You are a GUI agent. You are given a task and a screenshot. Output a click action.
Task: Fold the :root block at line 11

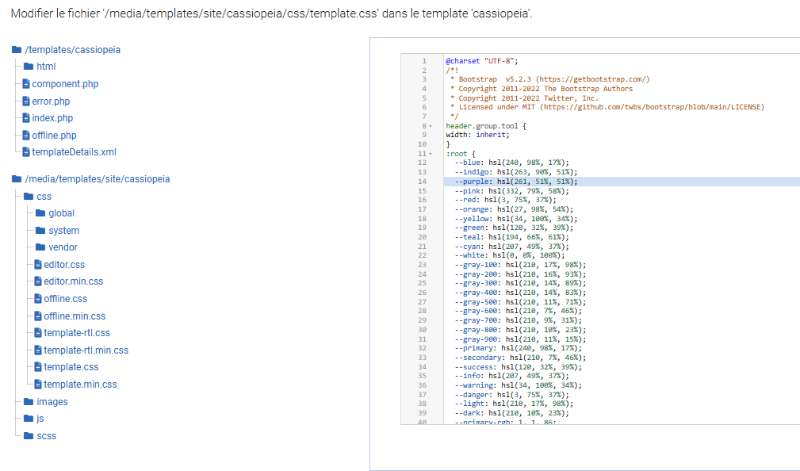431,154
